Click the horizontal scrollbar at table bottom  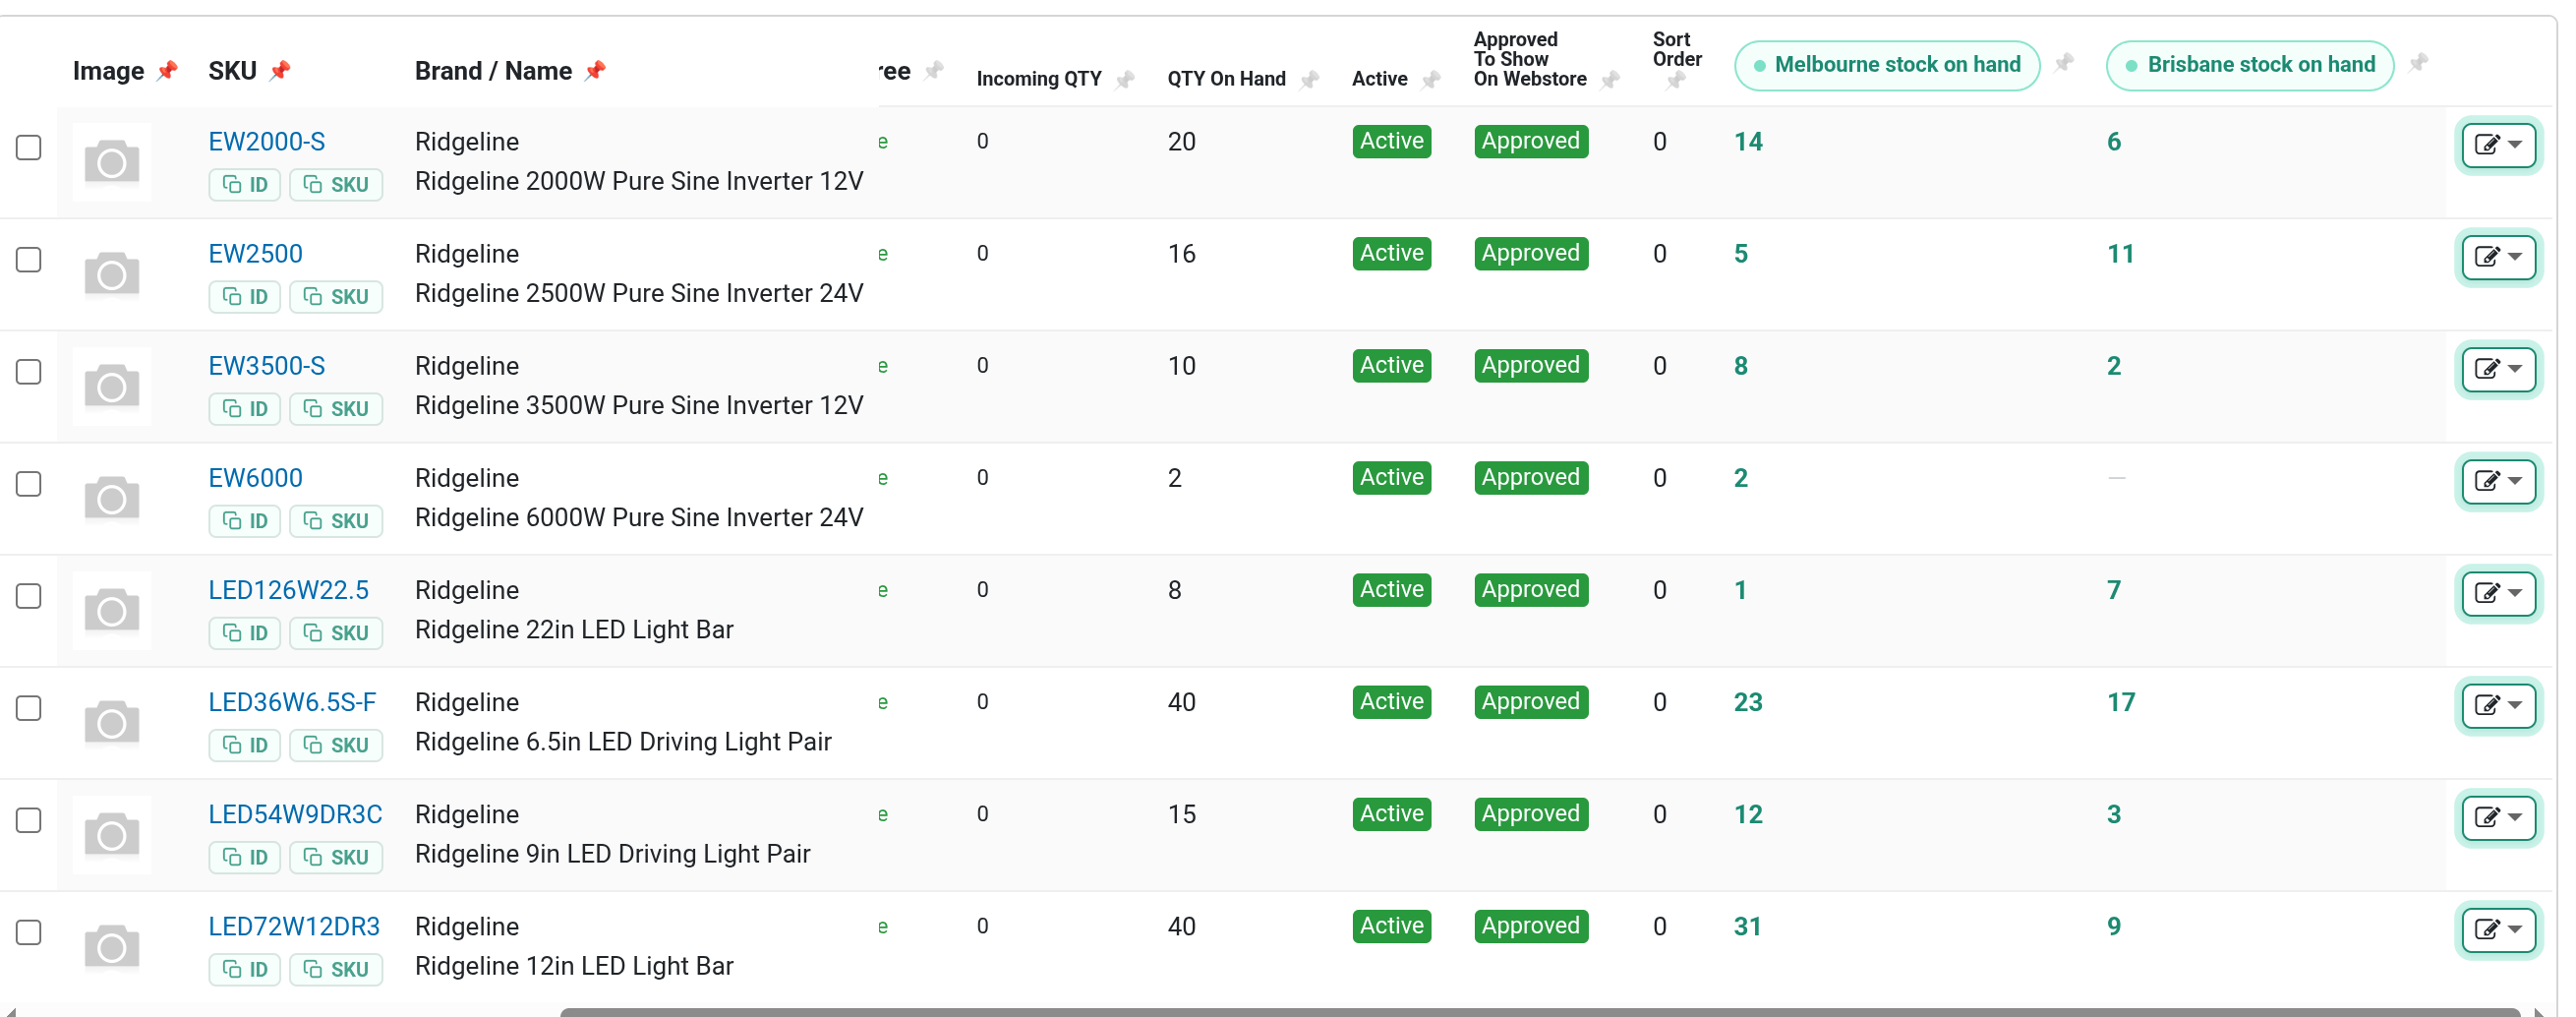tap(1540, 1012)
